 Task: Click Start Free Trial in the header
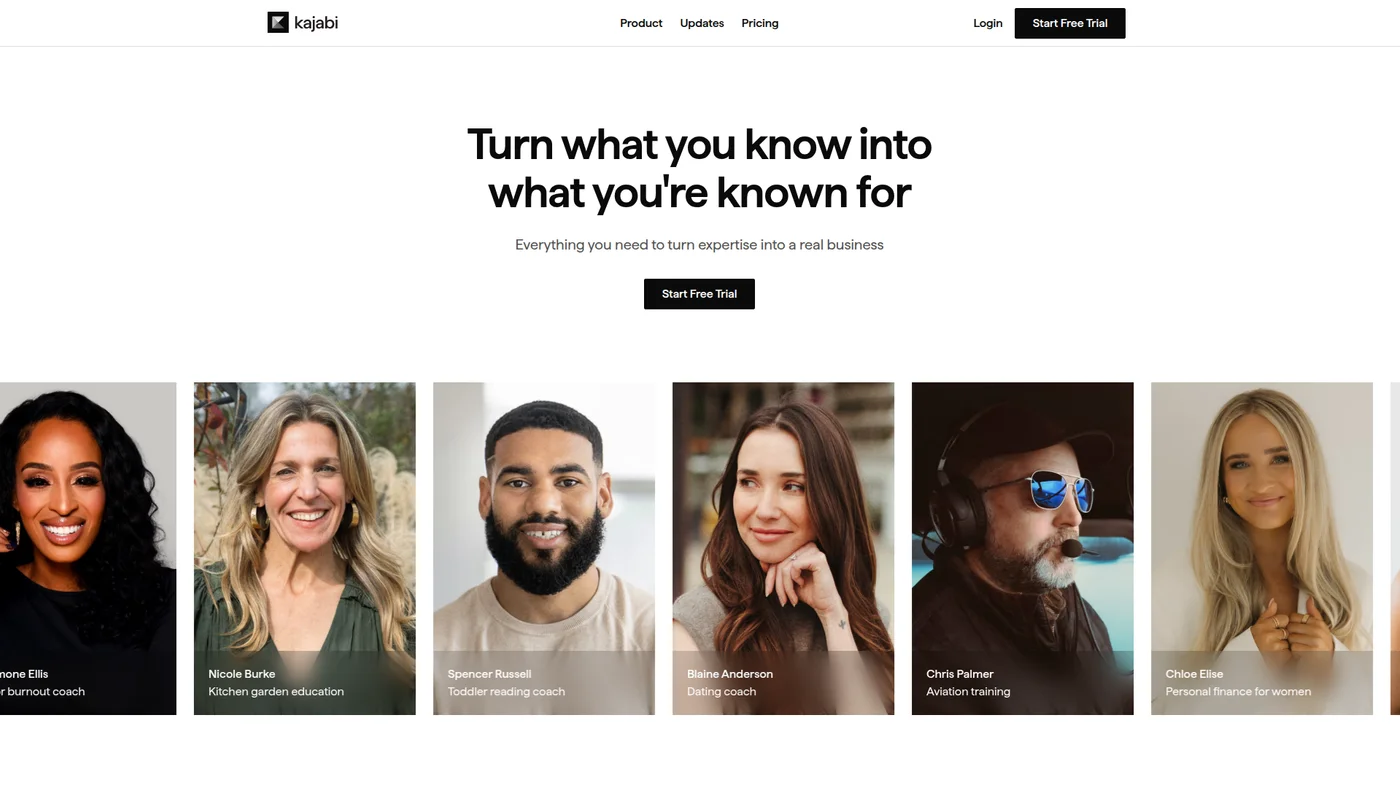point(1070,23)
